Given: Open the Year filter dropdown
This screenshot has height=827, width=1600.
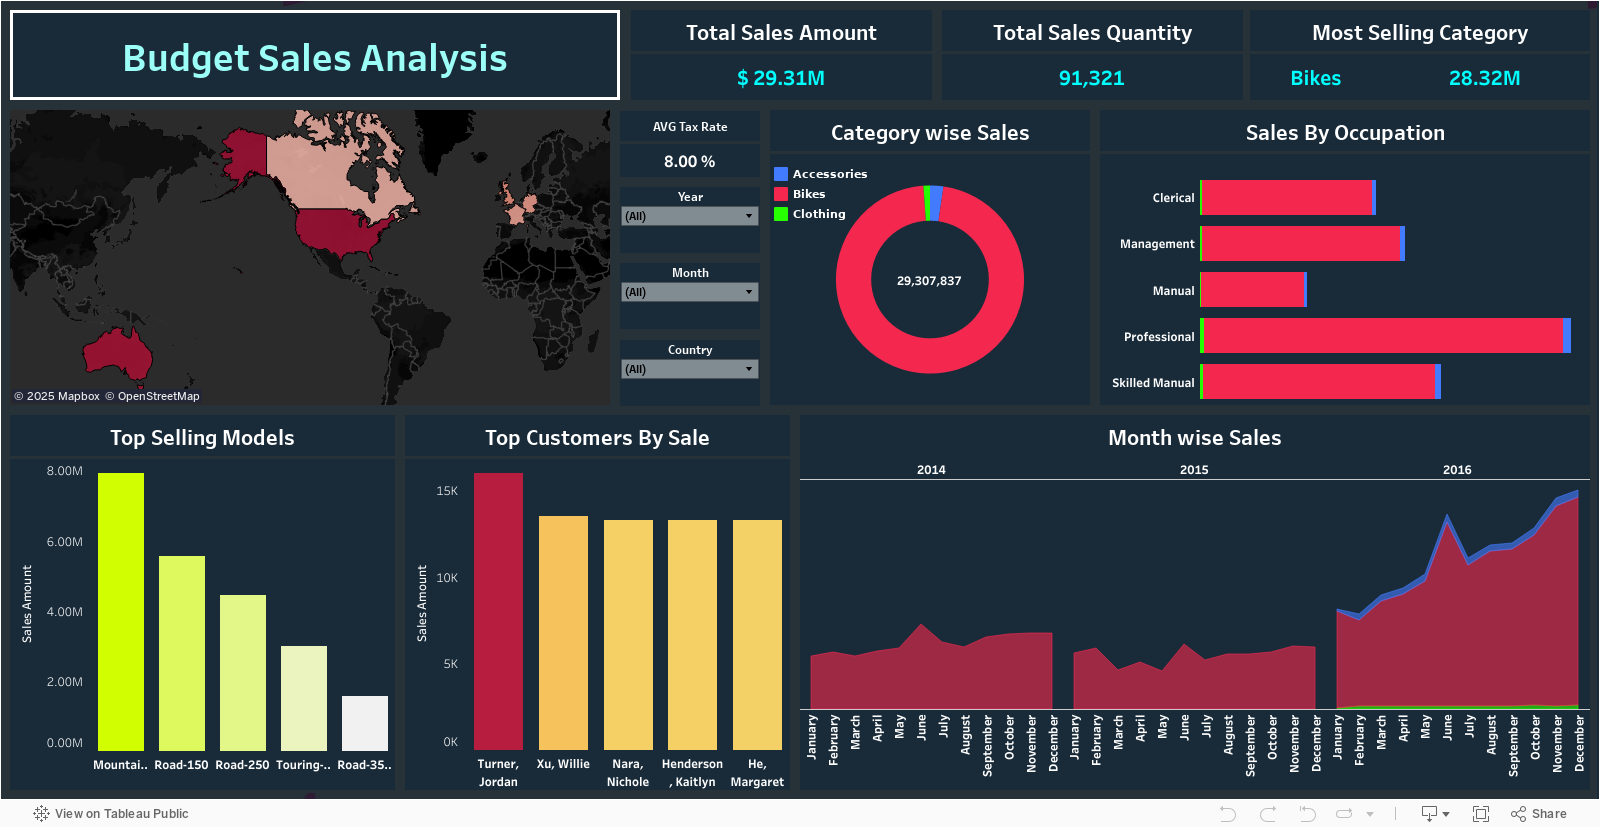Looking at the screenshot, I should tap(690, 216).
